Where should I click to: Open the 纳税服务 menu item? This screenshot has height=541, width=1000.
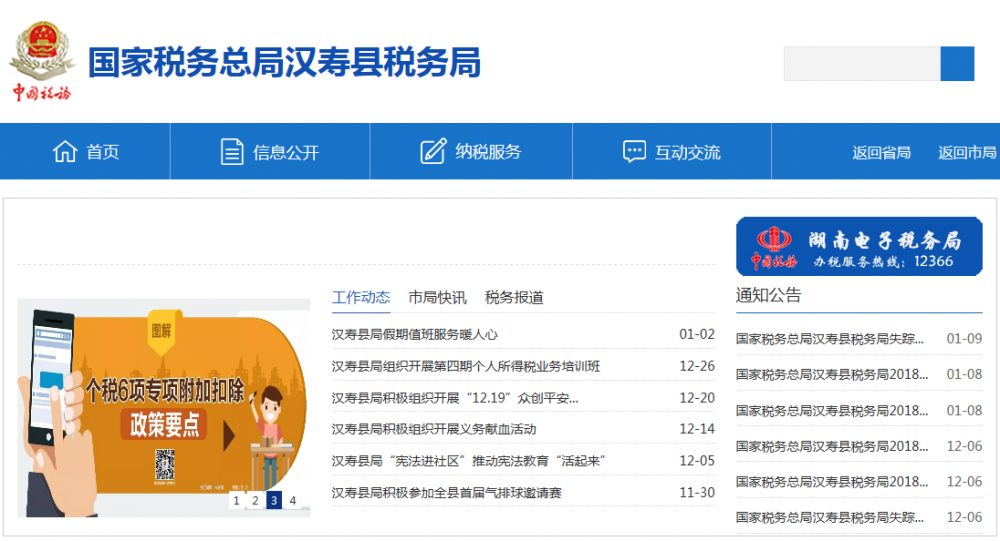coord(488,152)
